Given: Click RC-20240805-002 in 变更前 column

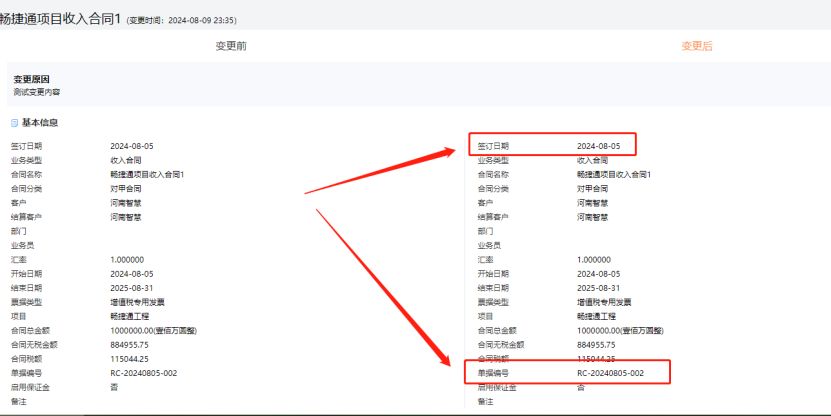Looking at the screenshot, I should 144,373.
